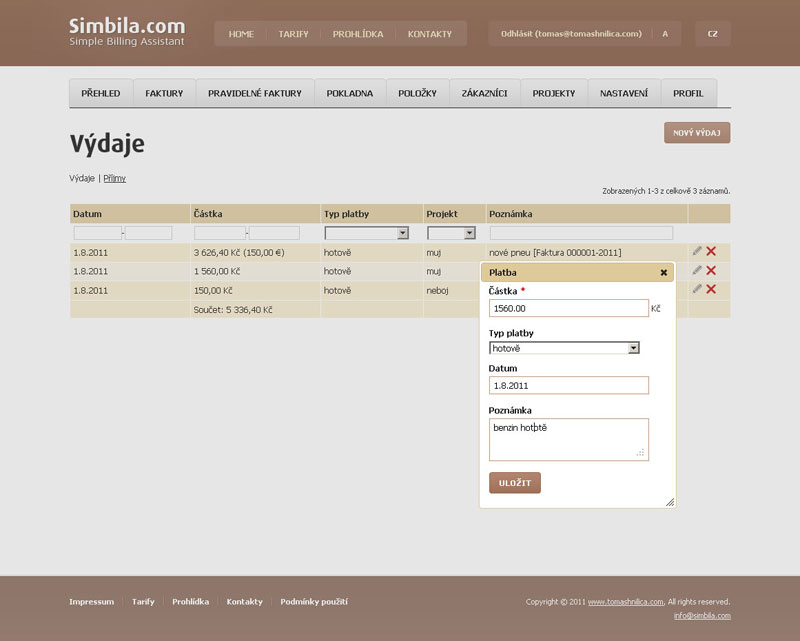Expand the Projekt column filter dropdown
The width and height of the screenshot is (800, 641).
469,233
